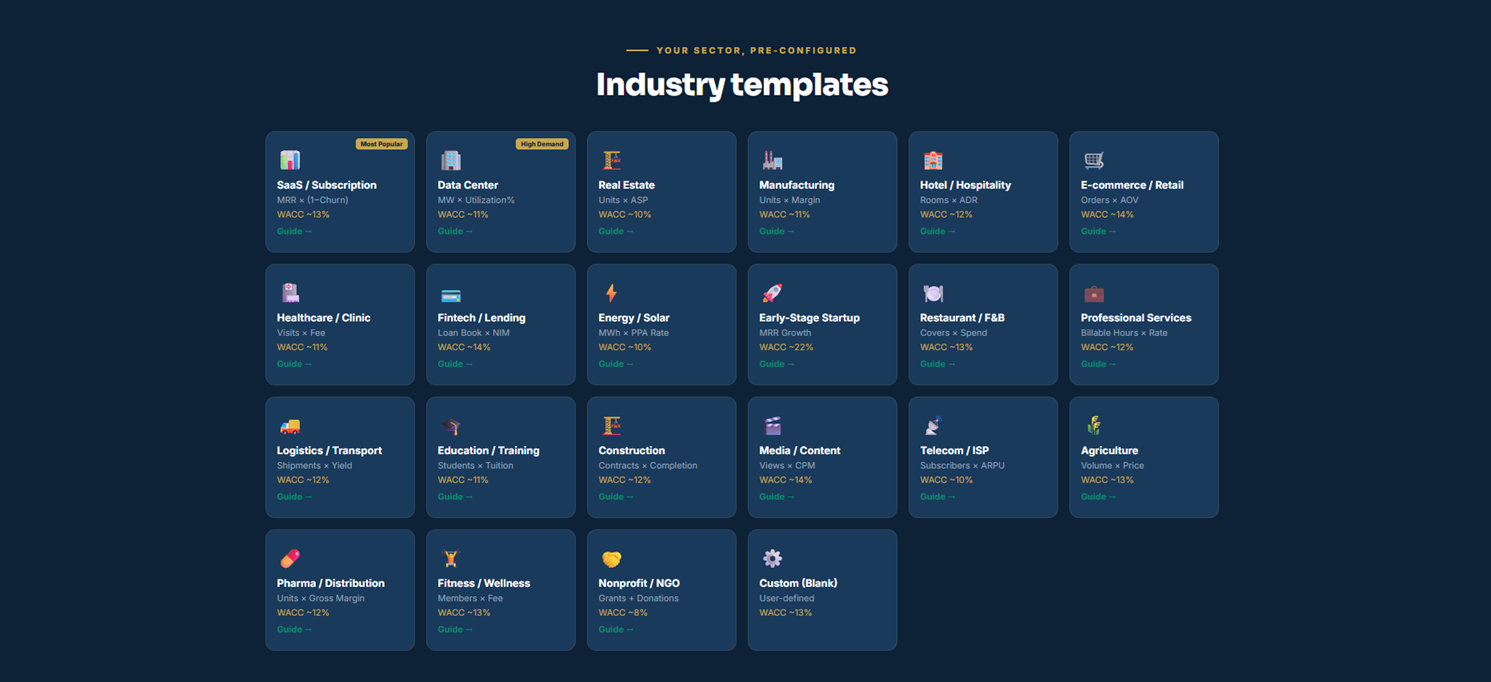Click the Logistics / Transport truck icon
The image size is (1491, 682).
(290, 426)
